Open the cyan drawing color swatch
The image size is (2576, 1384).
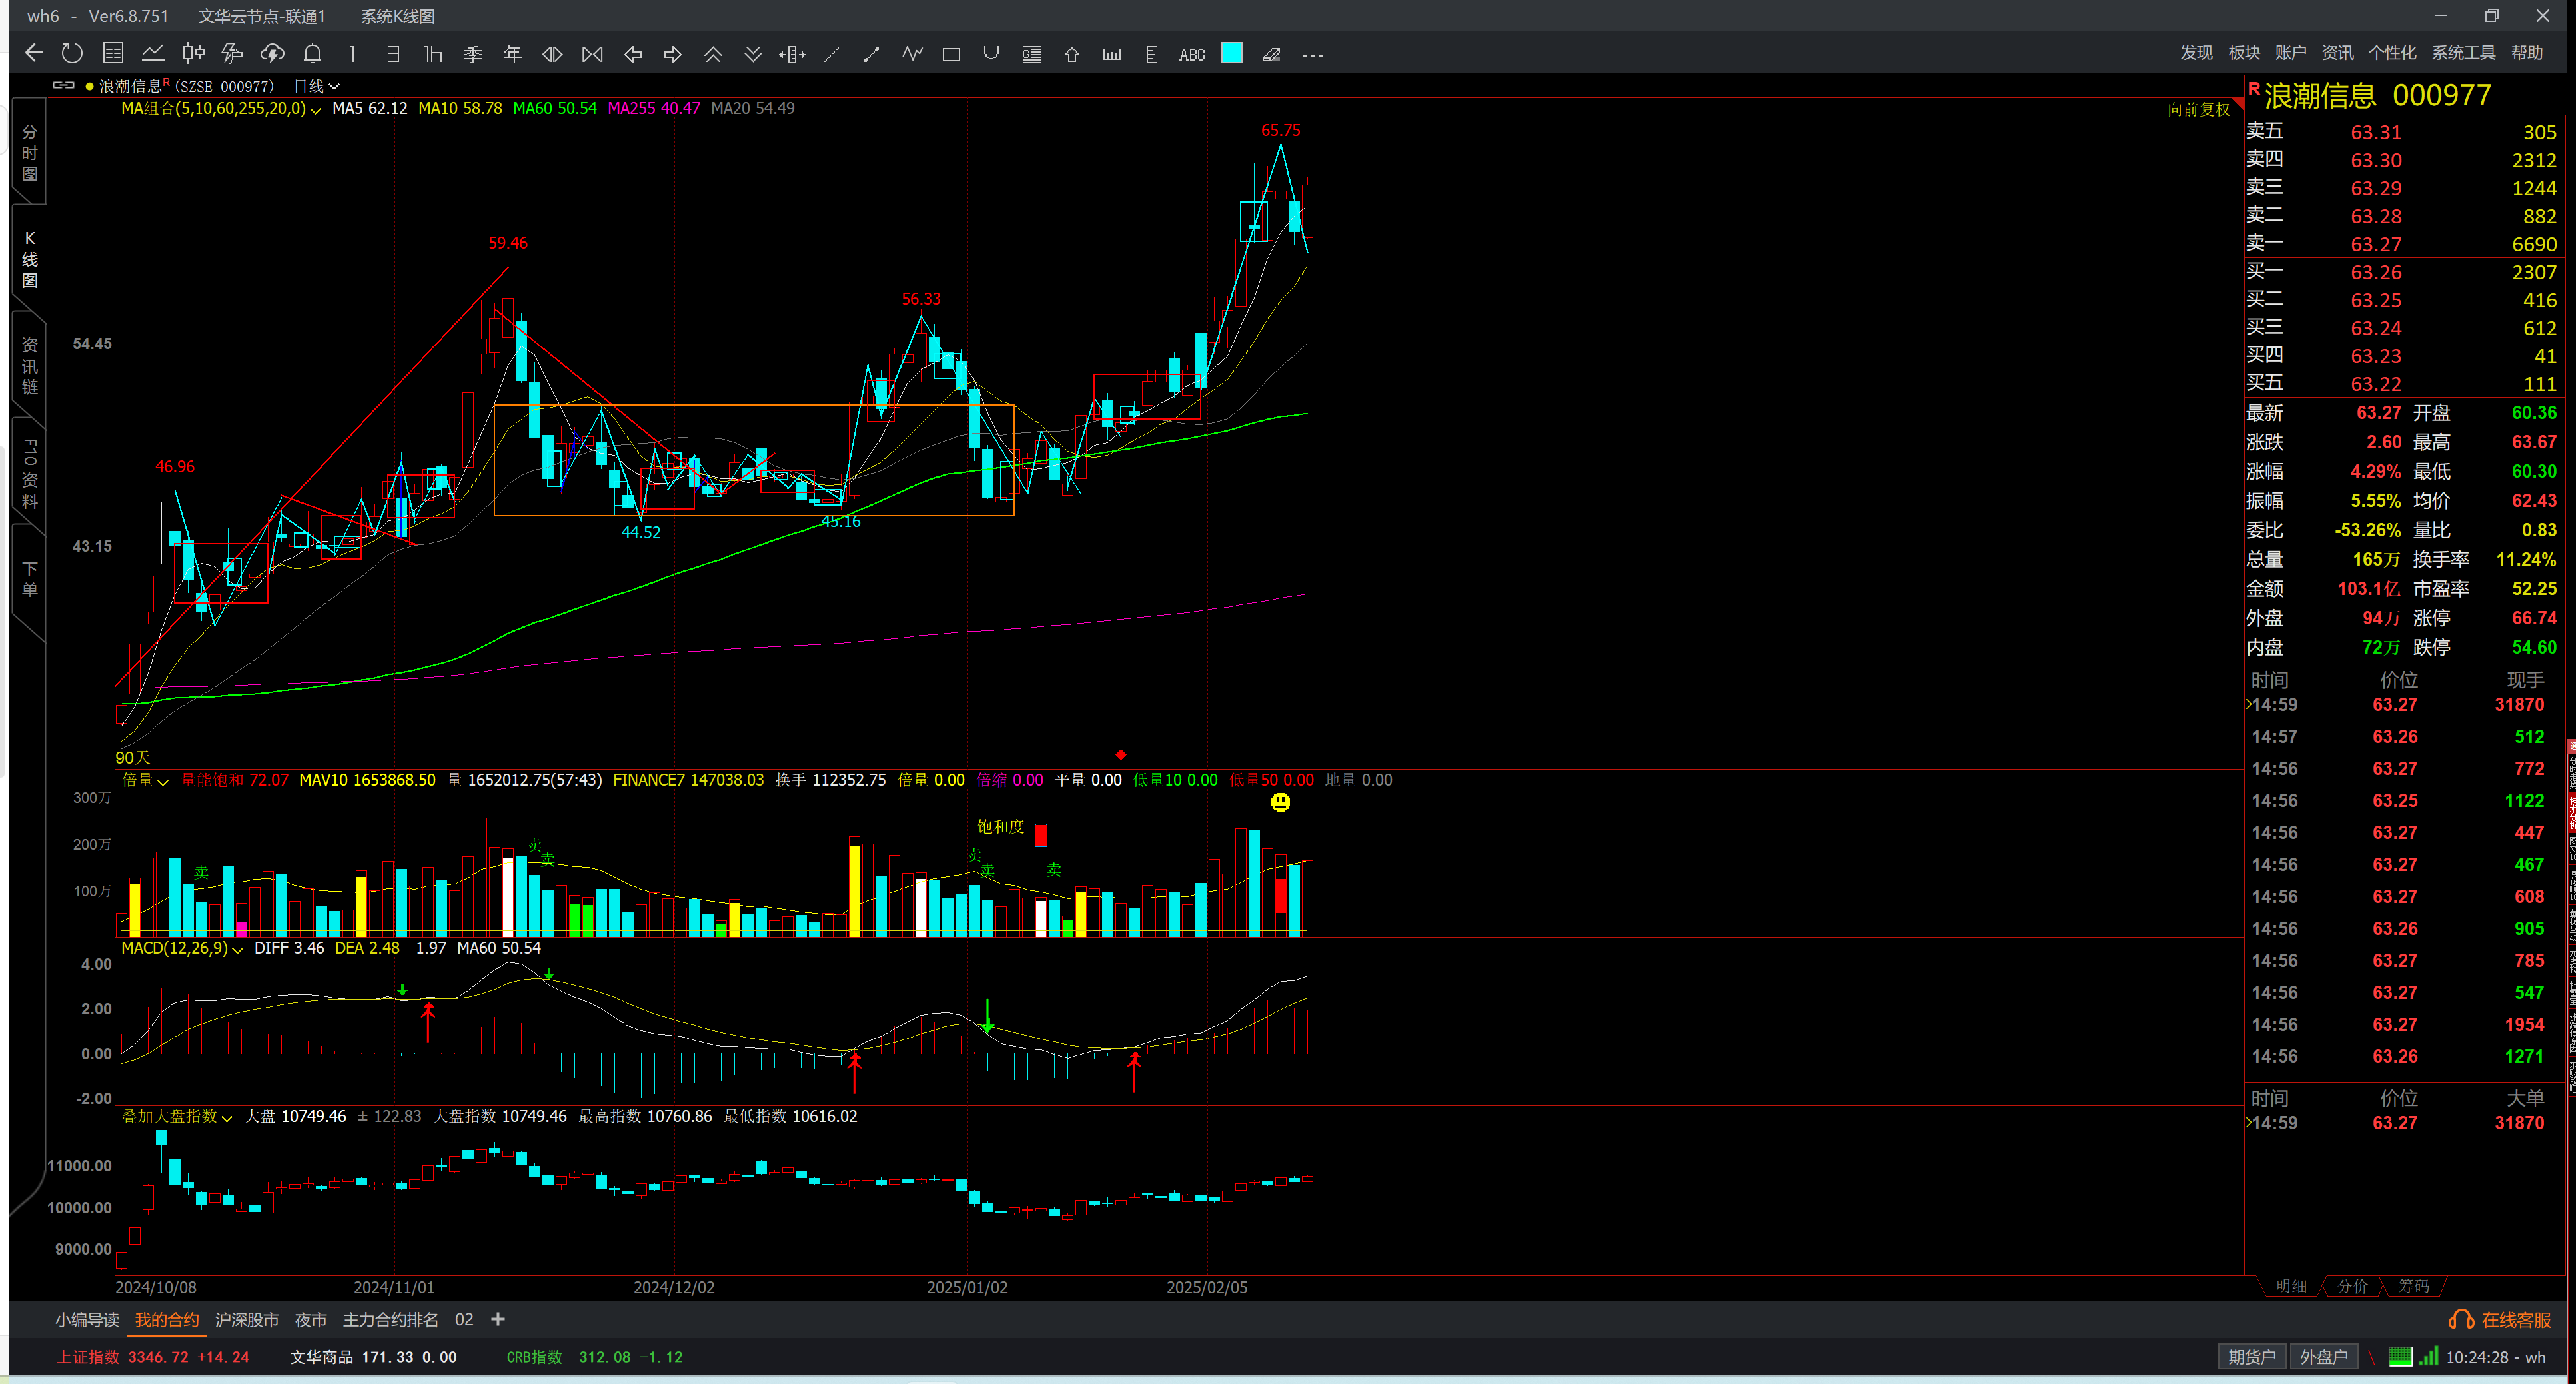(x=1232, y=53)
